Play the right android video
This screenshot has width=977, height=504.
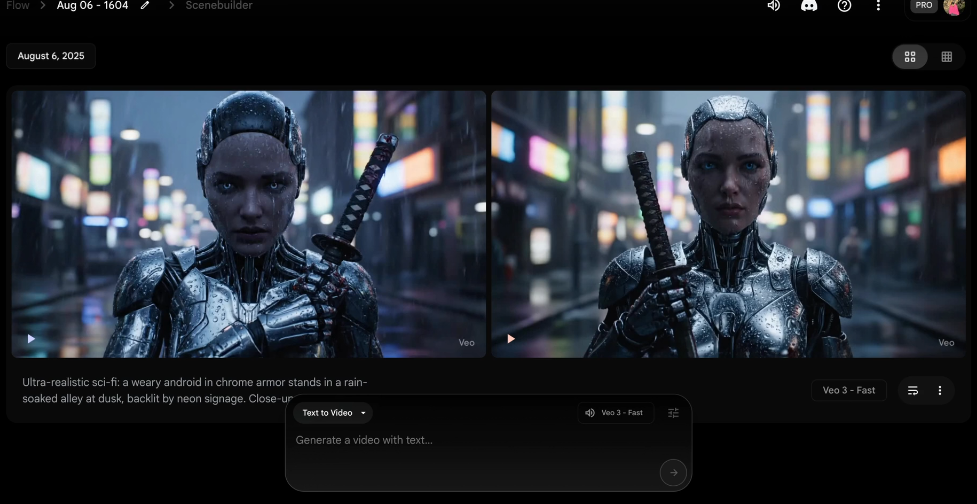(511, 339)
